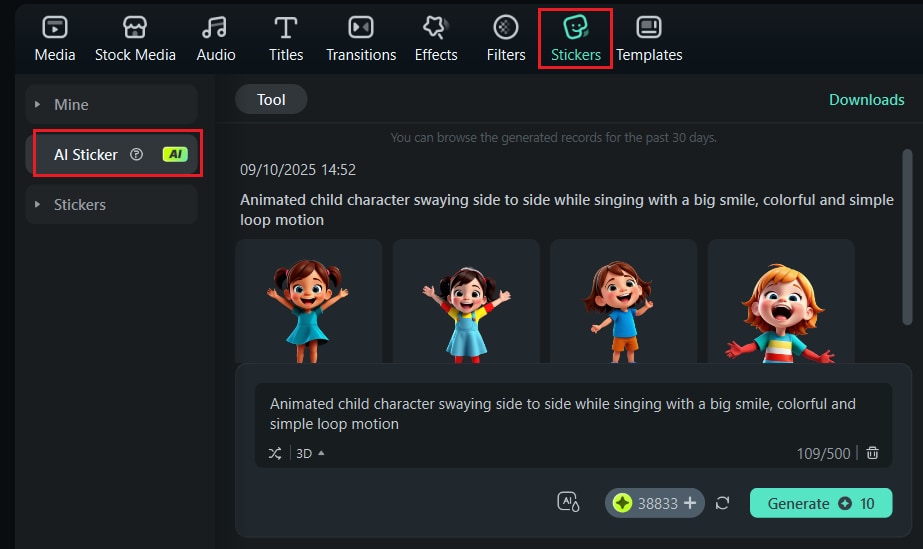
Task: Clear the prompt with the trash icon
Action: 872,452
